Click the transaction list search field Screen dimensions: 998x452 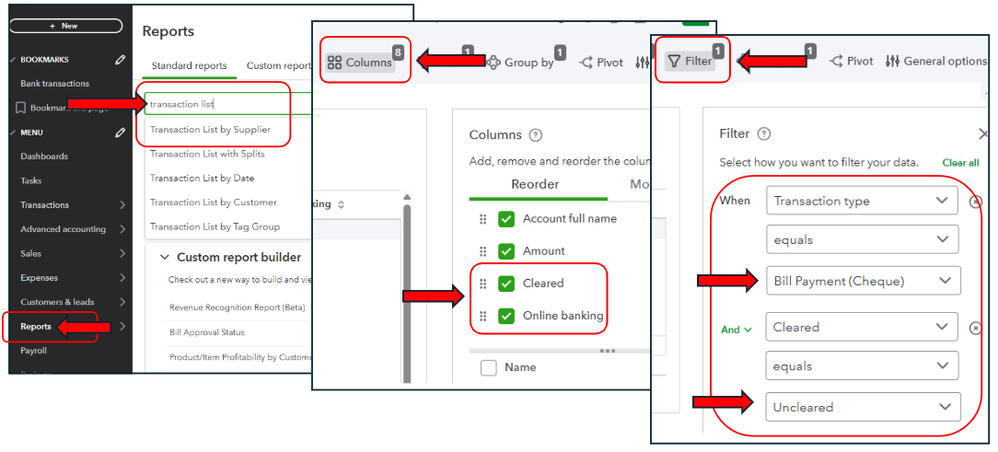tap(228, 104)
